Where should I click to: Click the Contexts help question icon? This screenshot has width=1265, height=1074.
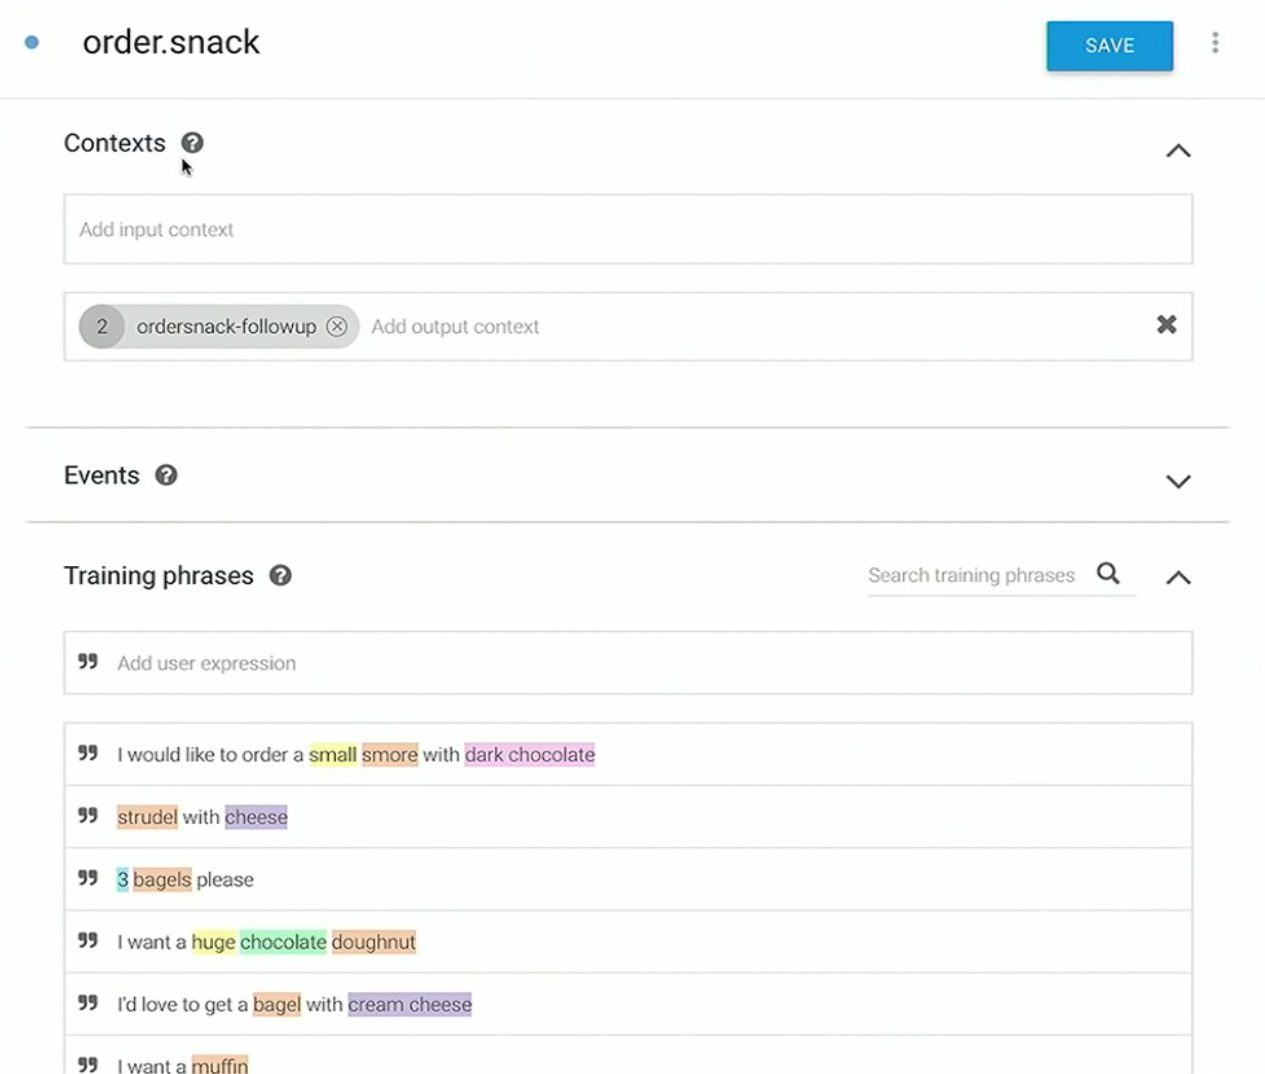click(x=192, y=143)
